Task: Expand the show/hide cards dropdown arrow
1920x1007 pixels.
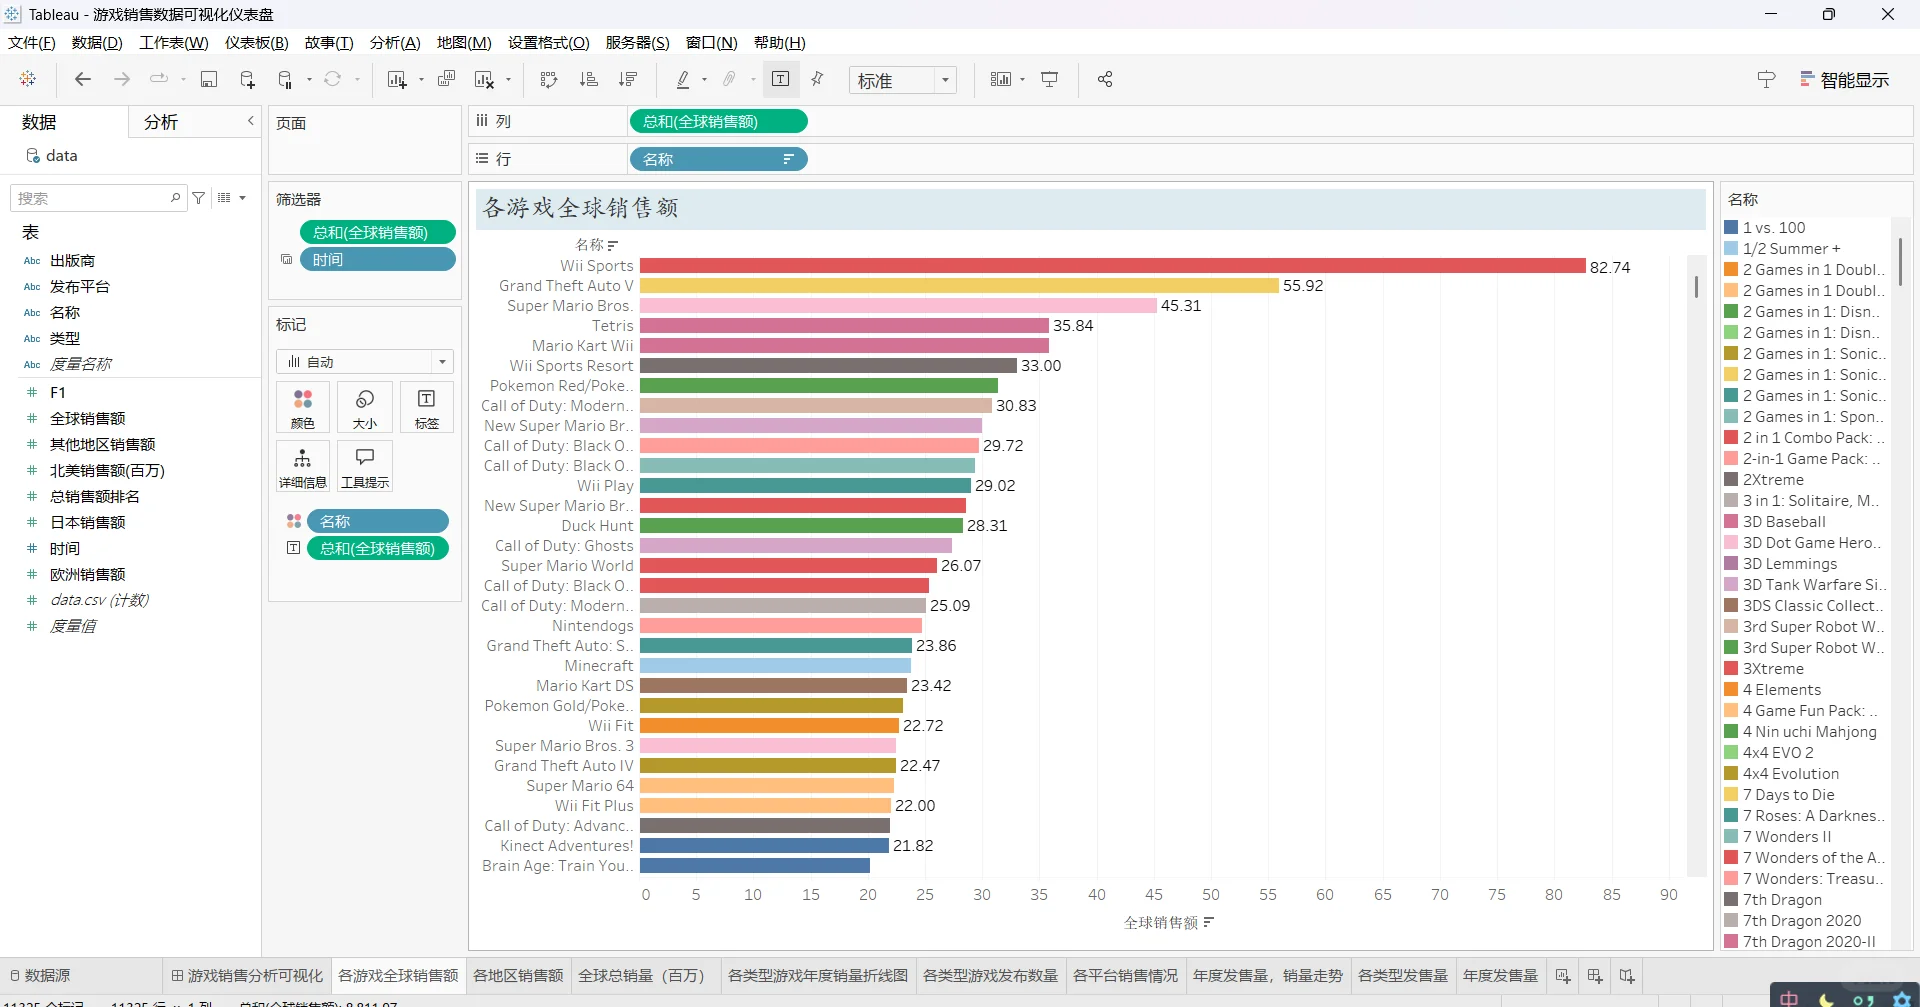Action: [1023, 80]
